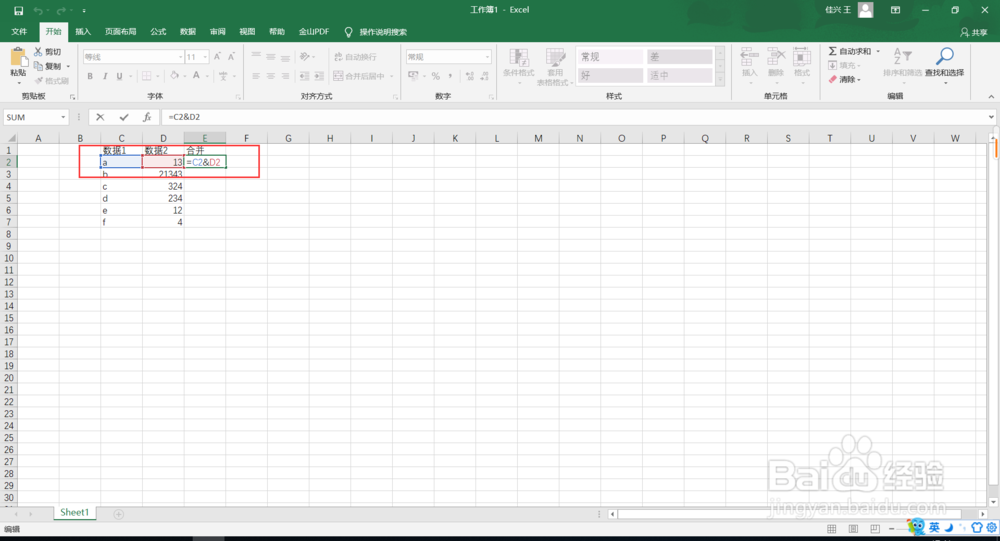
Task: Toggle Italic formatting
Action: pos(105,76)
